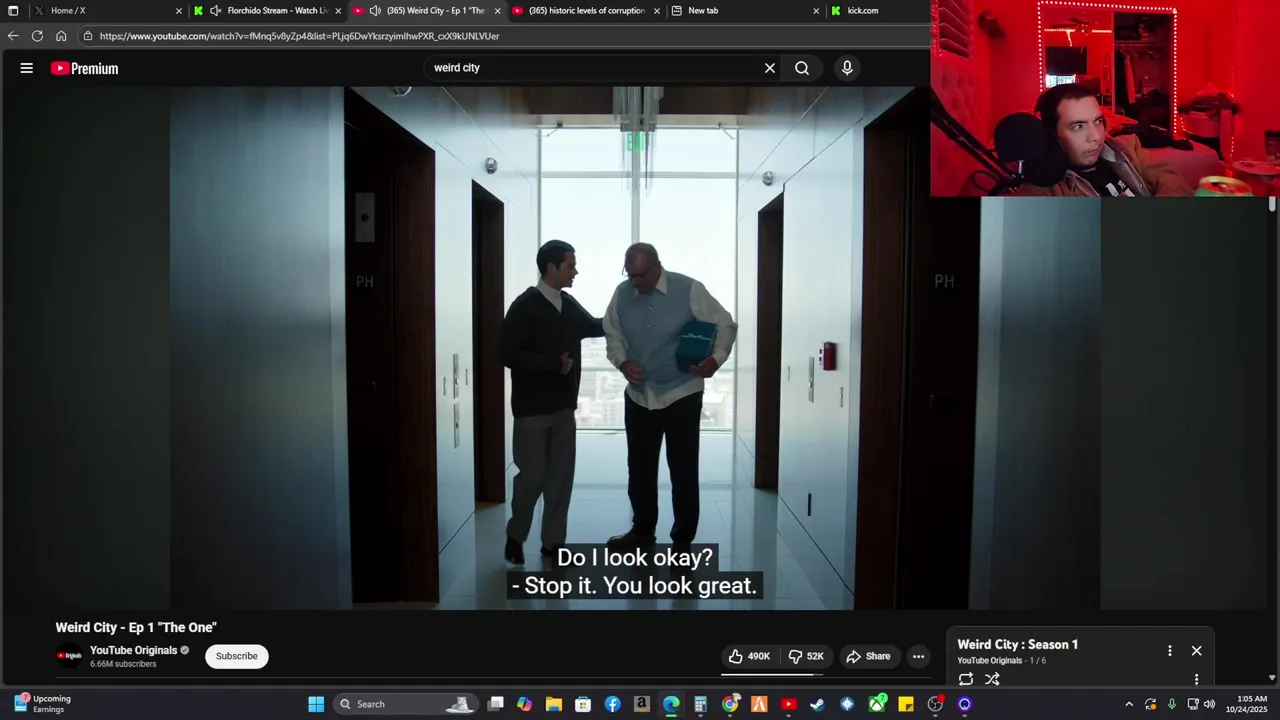Go back in browser history
1280x720 pixels.
tap(13, 36)
